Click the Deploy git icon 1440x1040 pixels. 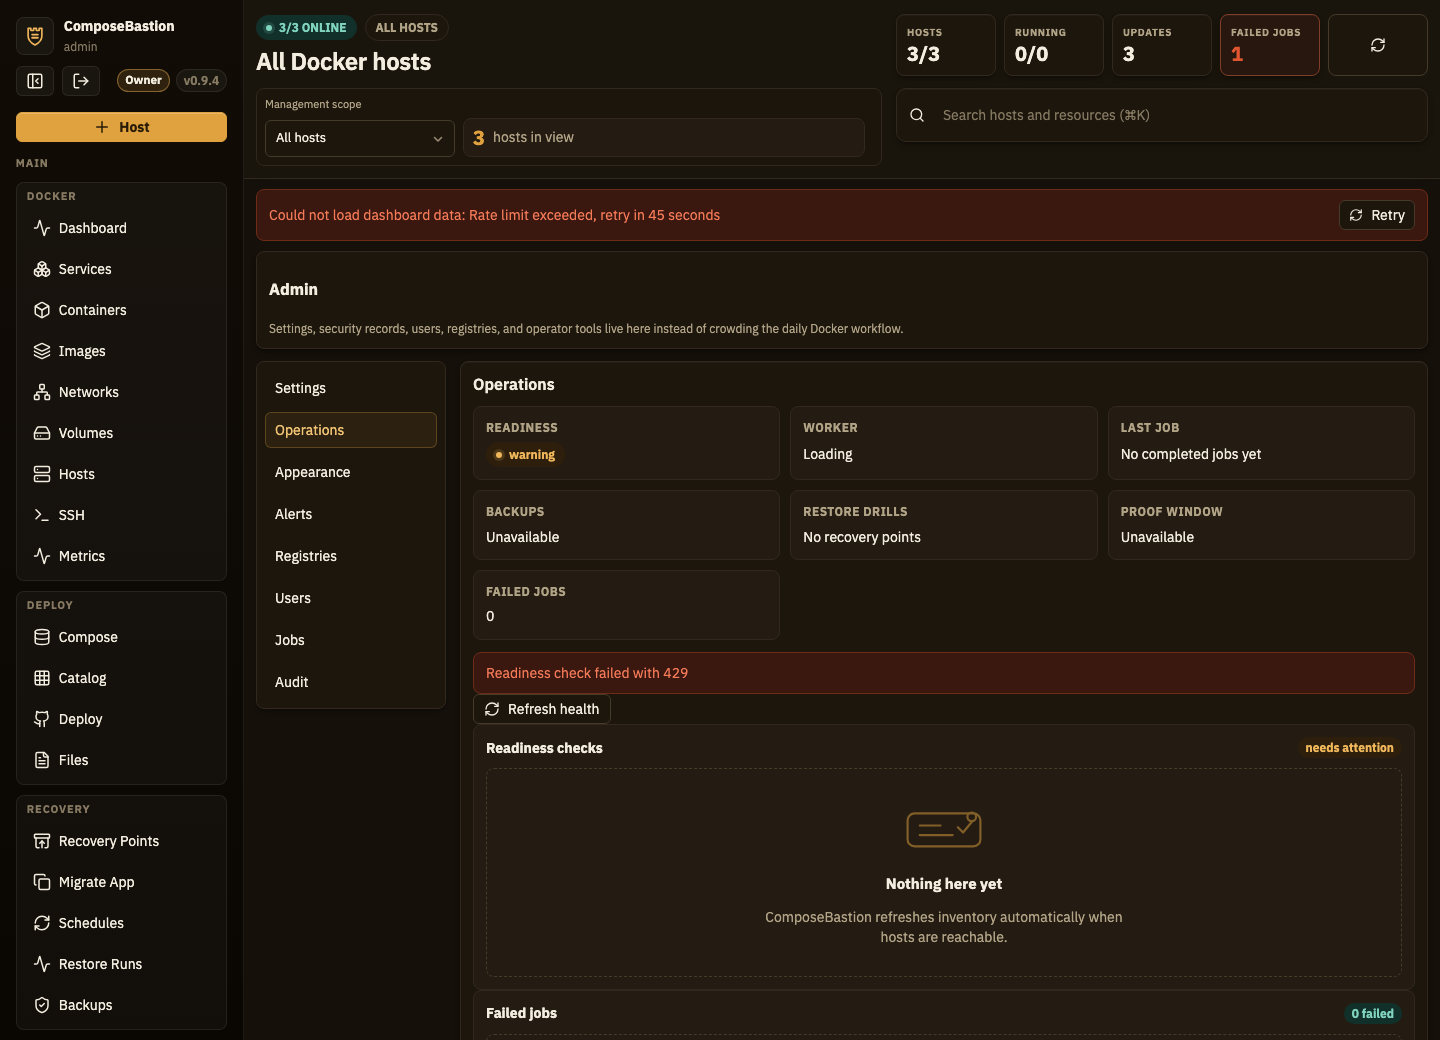pyautogui.click(x=42, y=719)
